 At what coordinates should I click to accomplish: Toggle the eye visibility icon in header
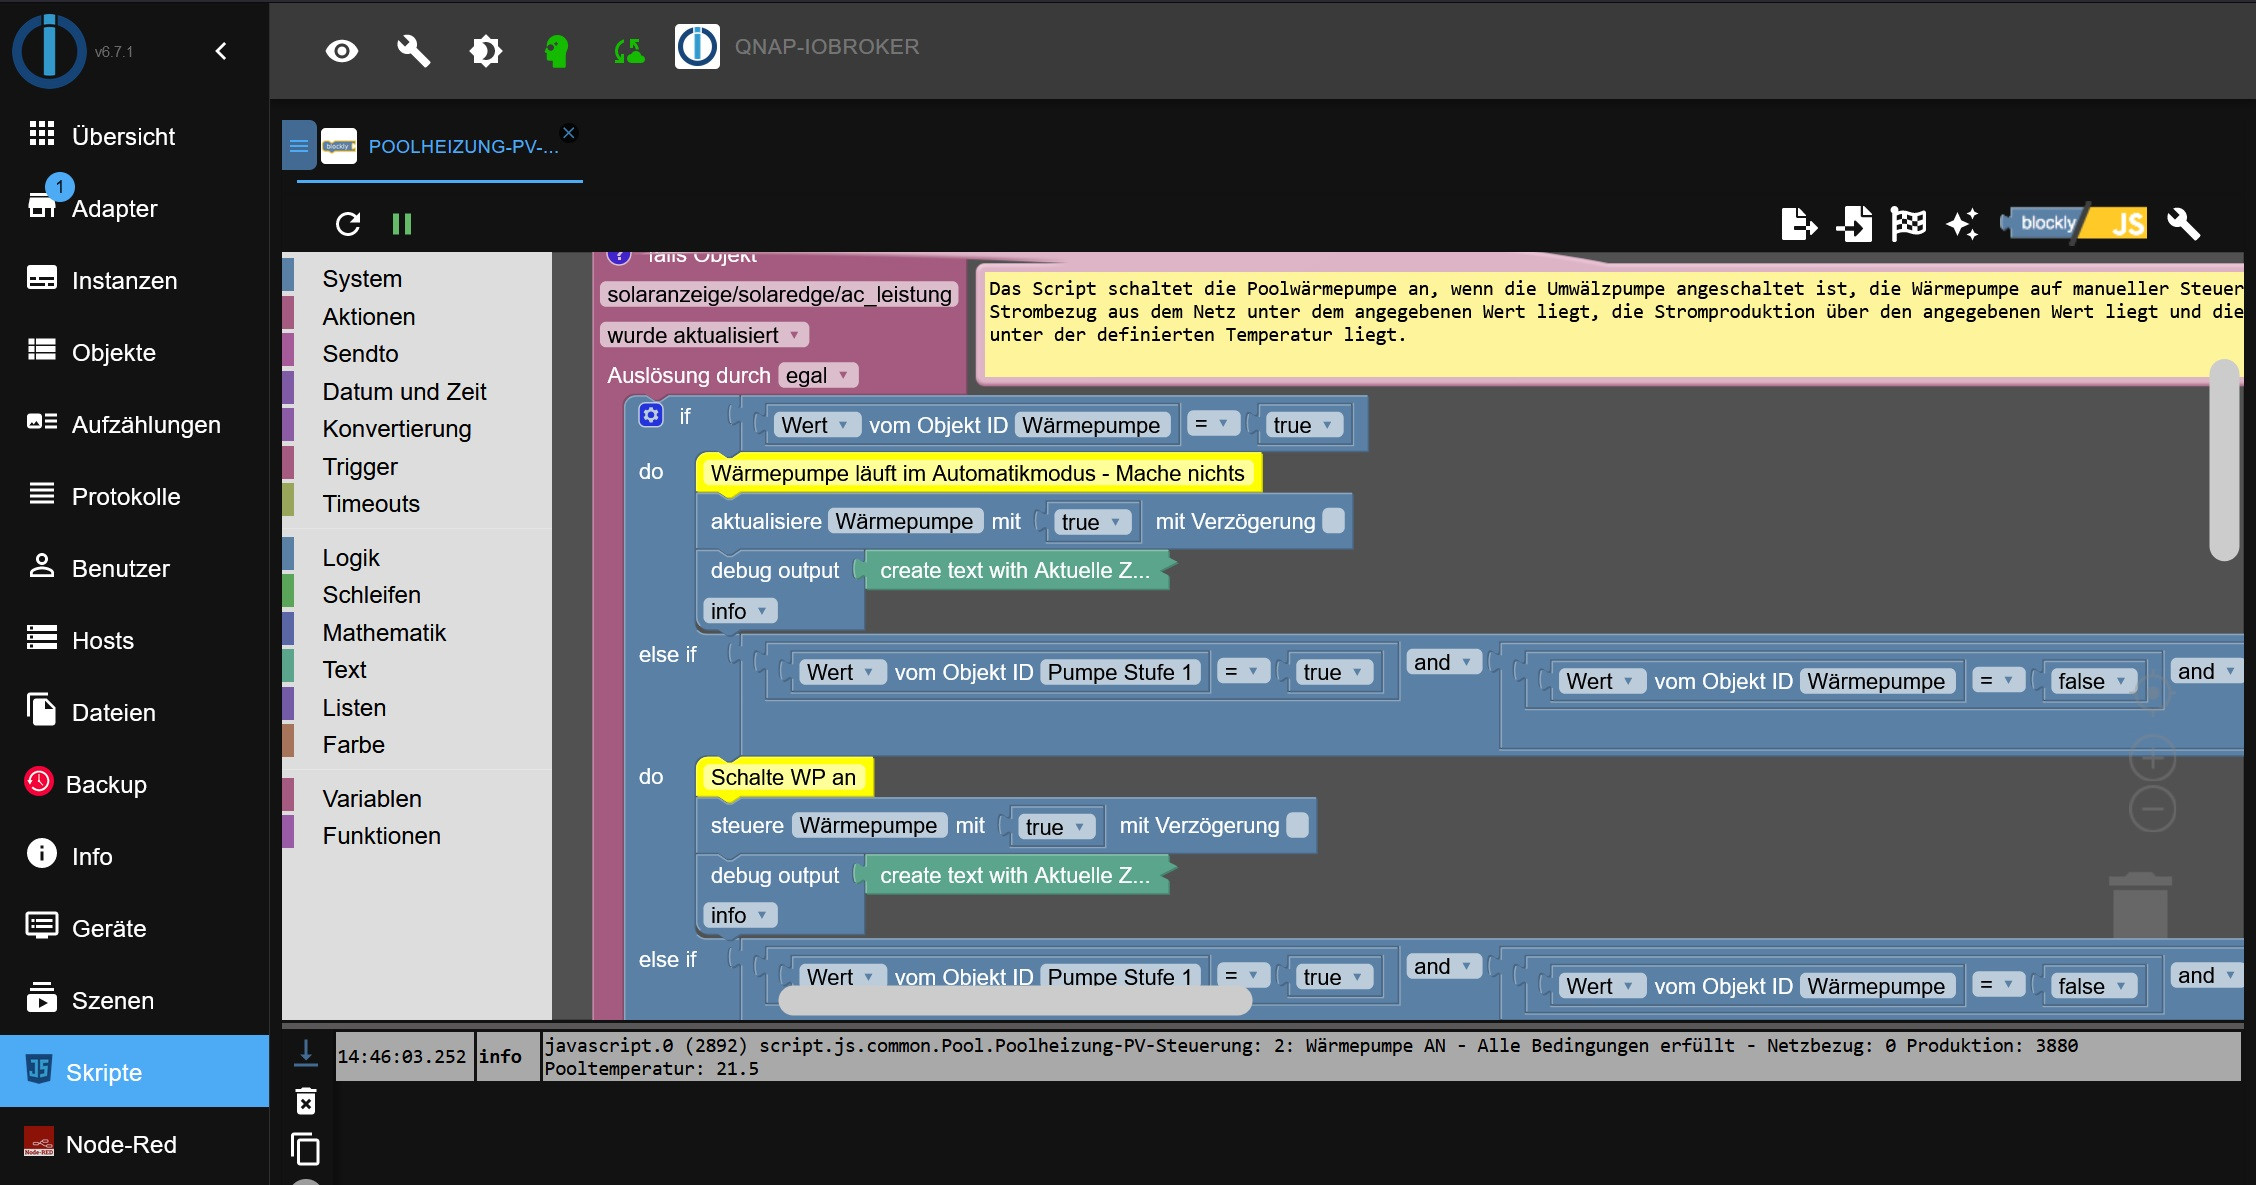coord(342,51)
